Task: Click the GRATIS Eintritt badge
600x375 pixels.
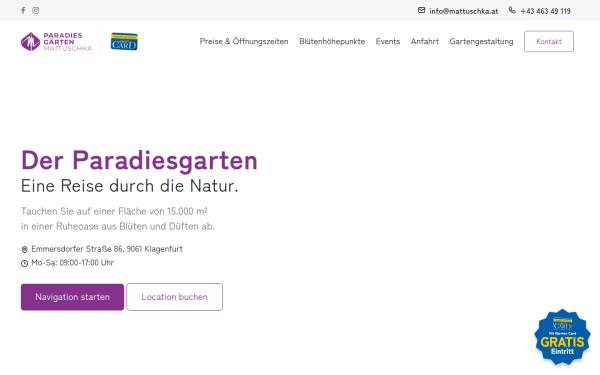Action: [562, 337]
